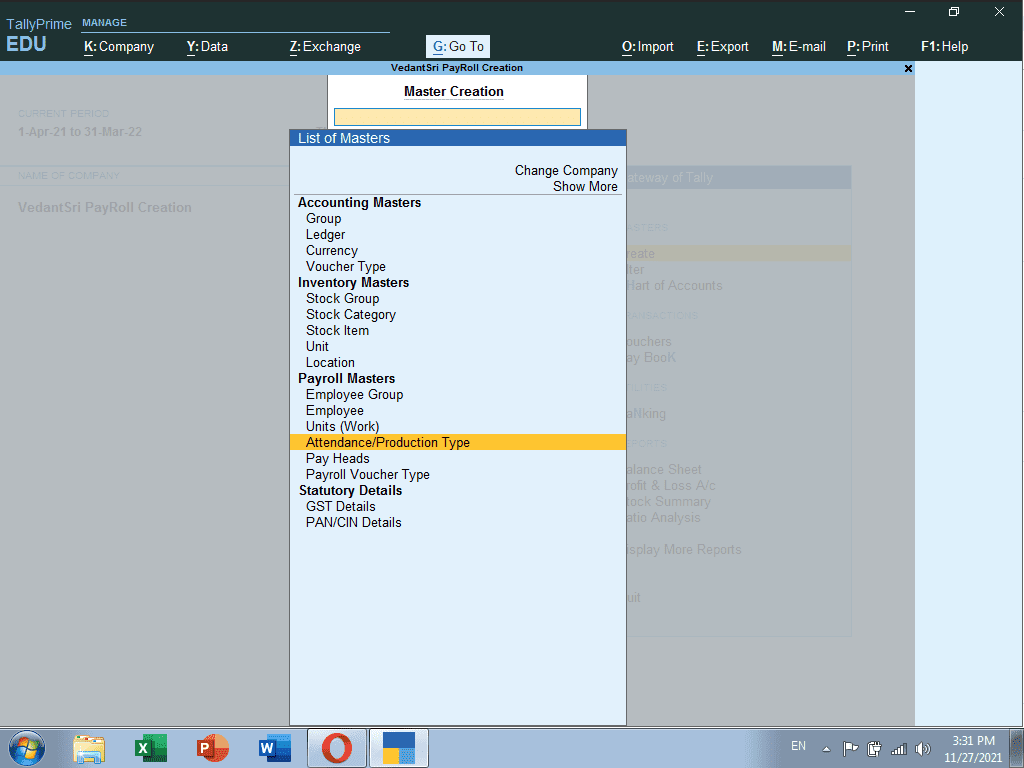The width and height of the screenshot is (1024, 768).
Task: Open Word from the taskbar
Action: click(275, 748)
